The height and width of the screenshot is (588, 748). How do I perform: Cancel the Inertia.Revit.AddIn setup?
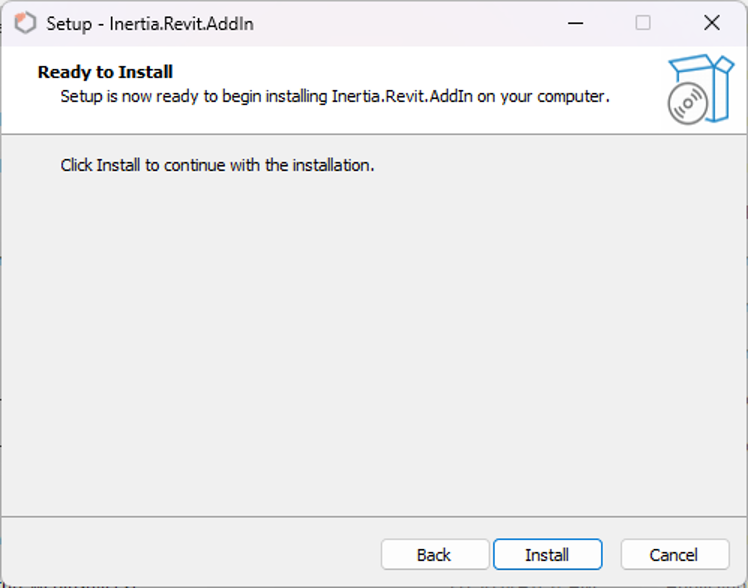(x=675, y=554)
